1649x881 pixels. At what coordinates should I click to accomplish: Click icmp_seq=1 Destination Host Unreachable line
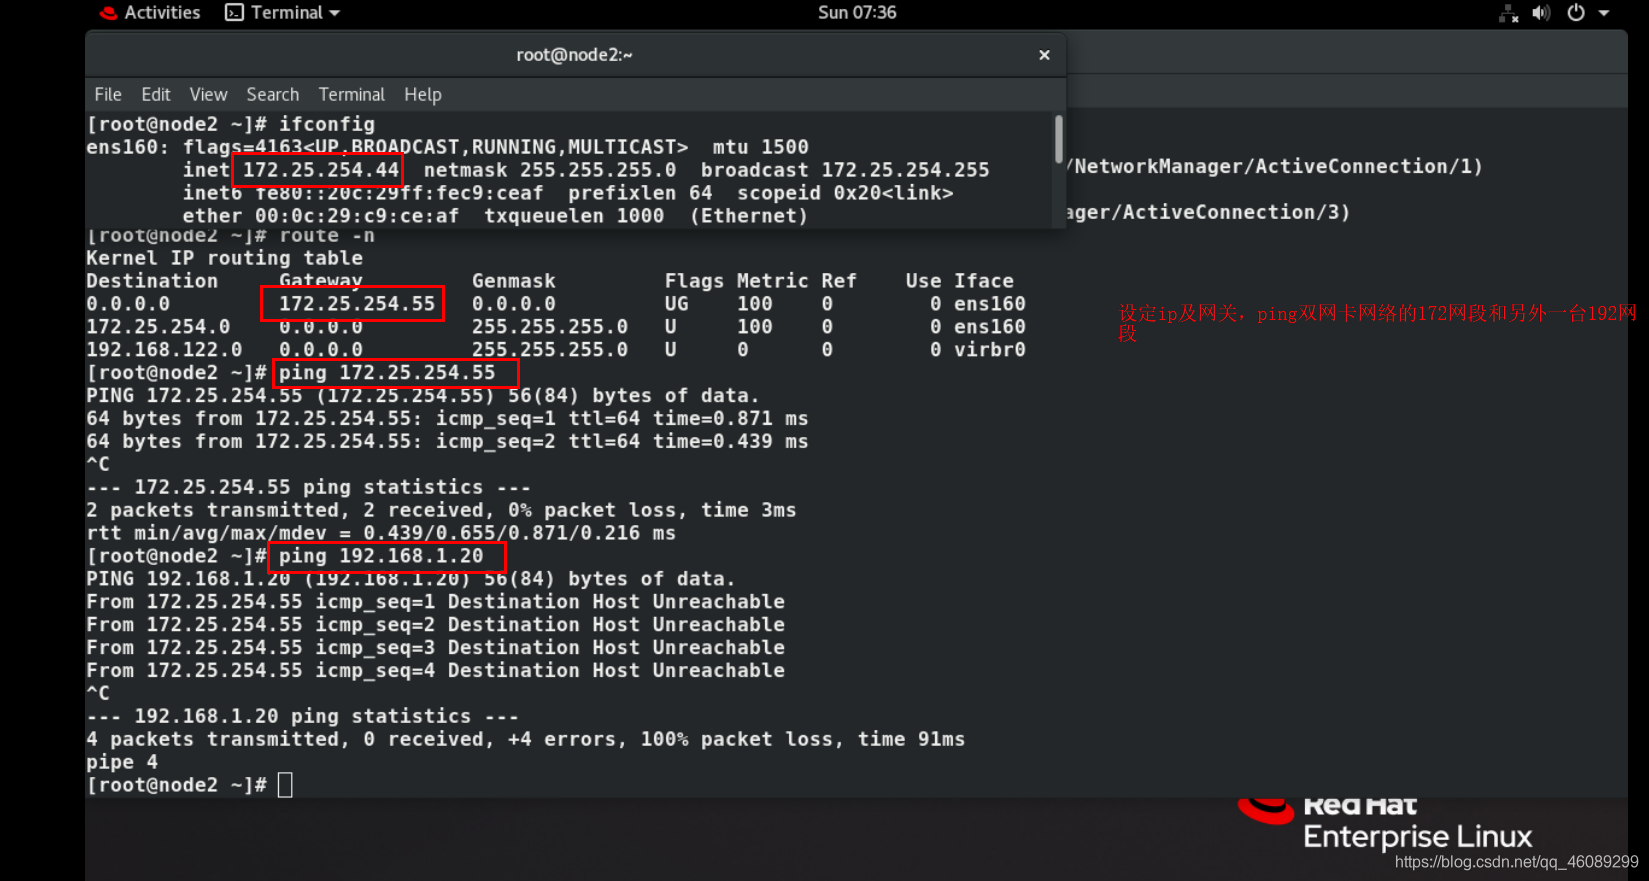pyautogui.click(x=435, y=602)
